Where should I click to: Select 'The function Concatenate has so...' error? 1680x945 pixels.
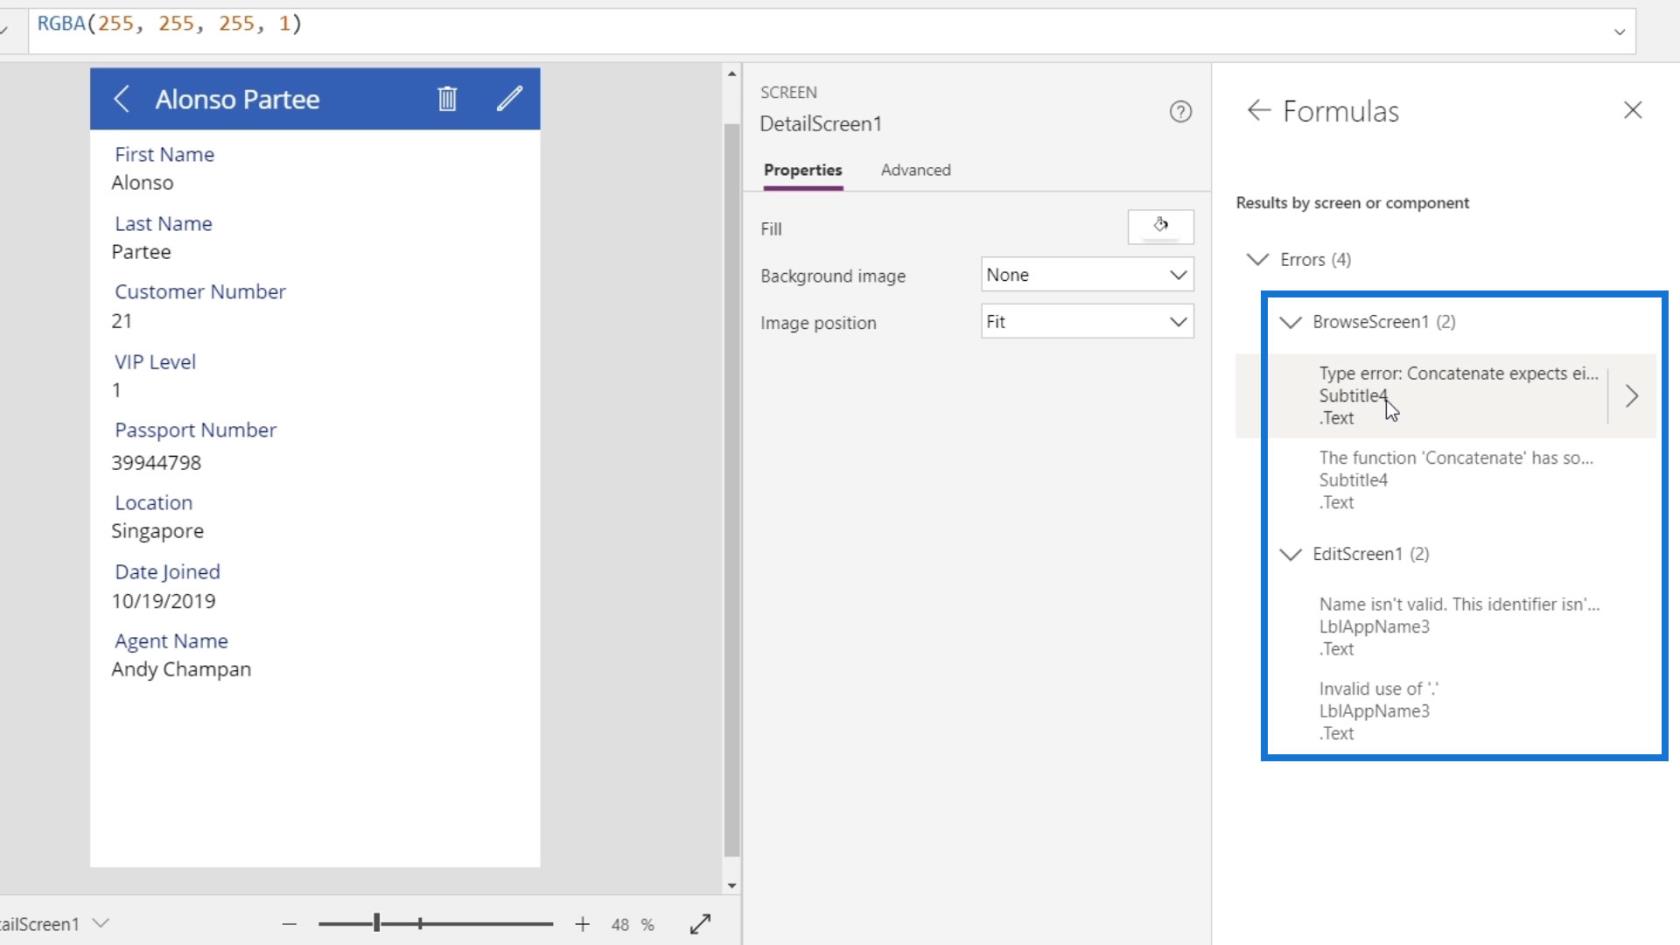pyautogui.click(x=1456, y=480)
